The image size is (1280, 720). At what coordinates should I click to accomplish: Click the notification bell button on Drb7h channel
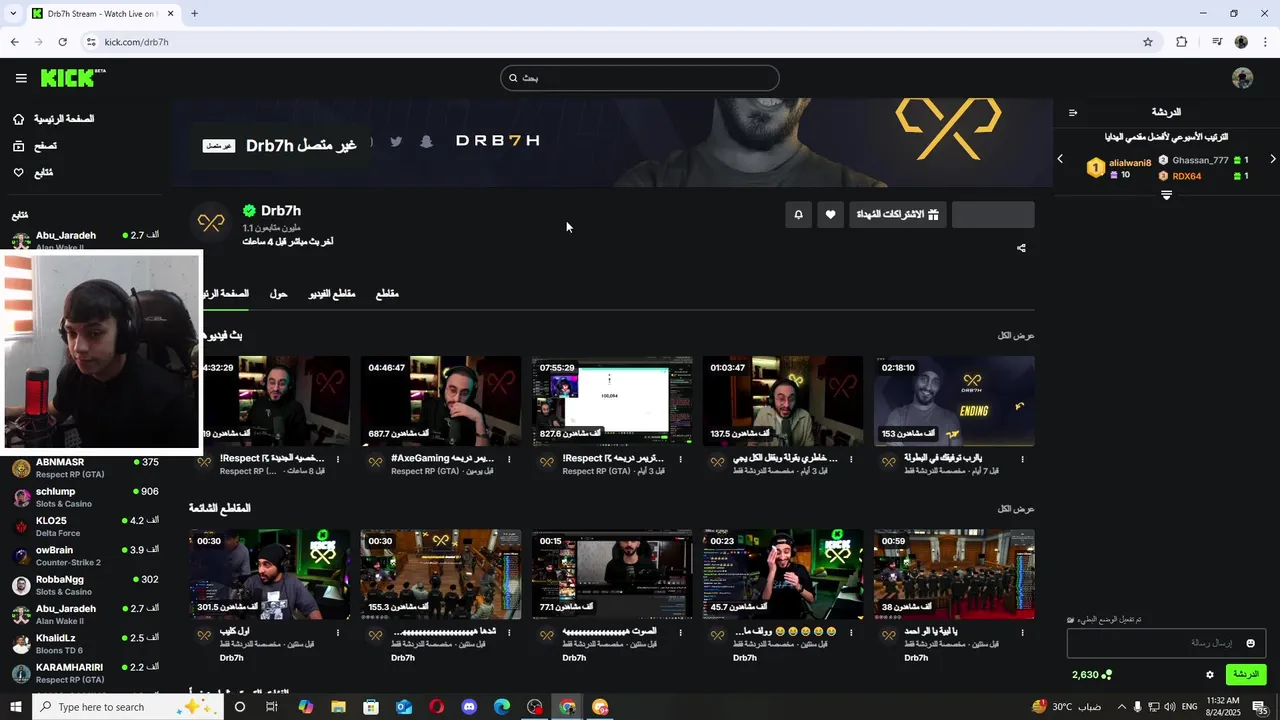[798, 214]
